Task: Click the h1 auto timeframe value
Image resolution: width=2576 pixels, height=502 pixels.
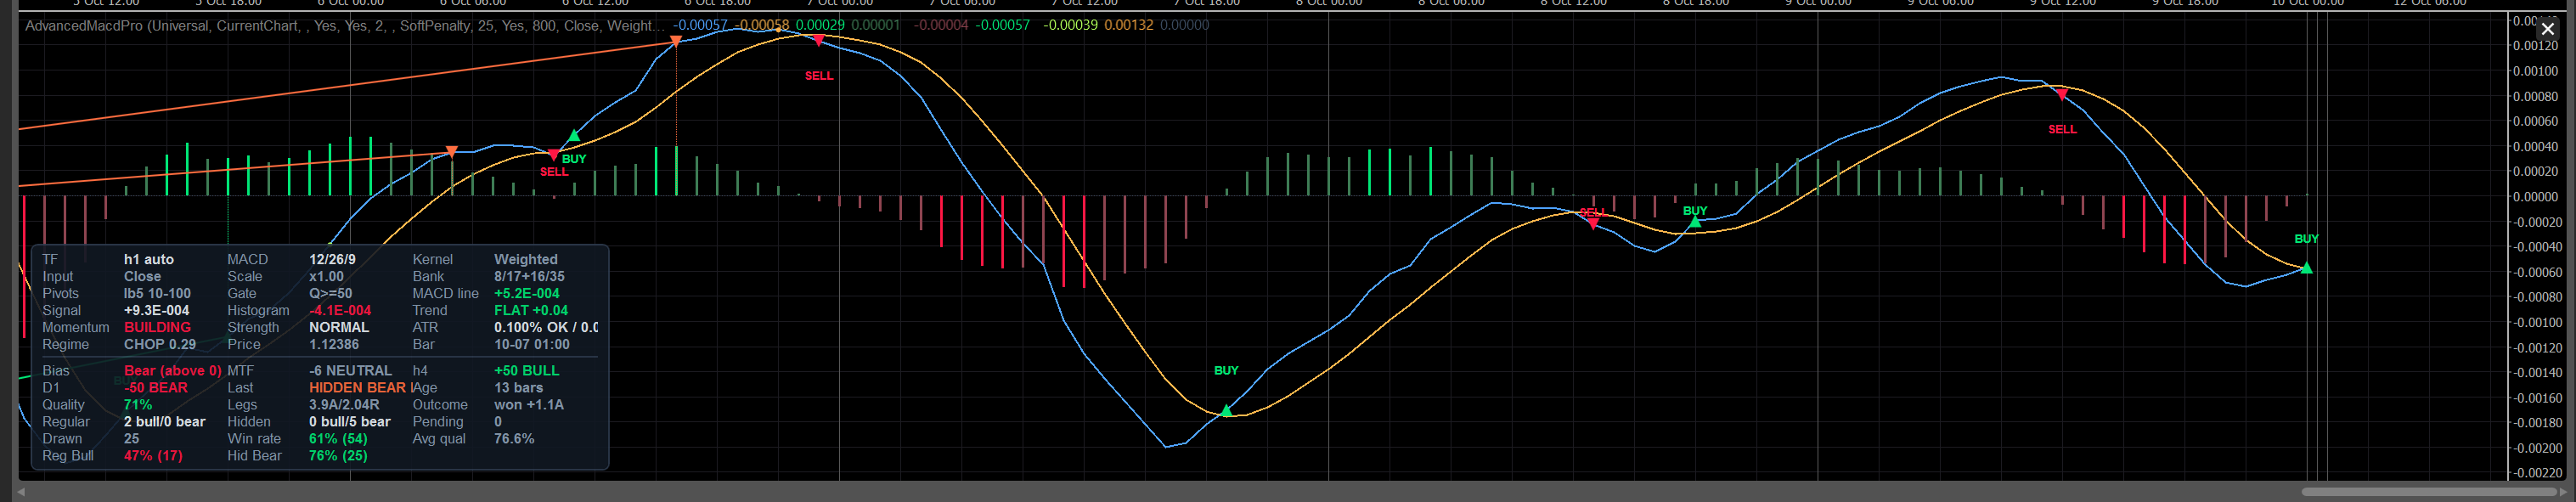Action: pos(149,259)
